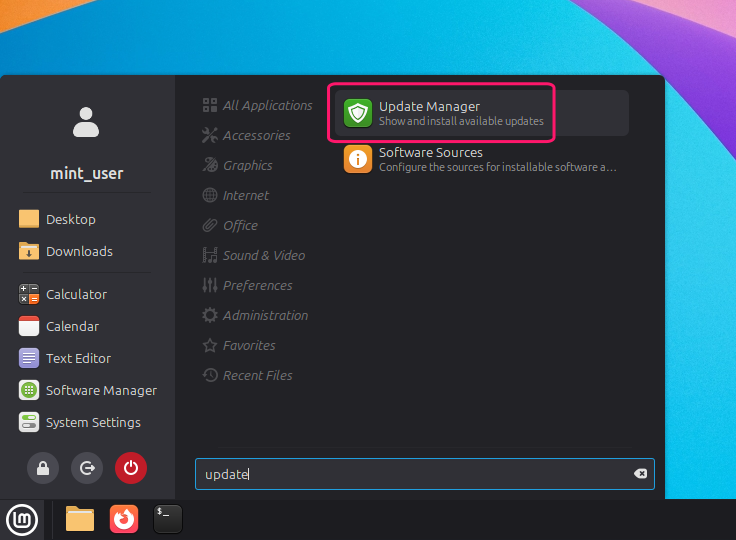This screenshot has height=540, width=736.
Task: Open the Desktop label in the sidebar
Action: (71, 219)
